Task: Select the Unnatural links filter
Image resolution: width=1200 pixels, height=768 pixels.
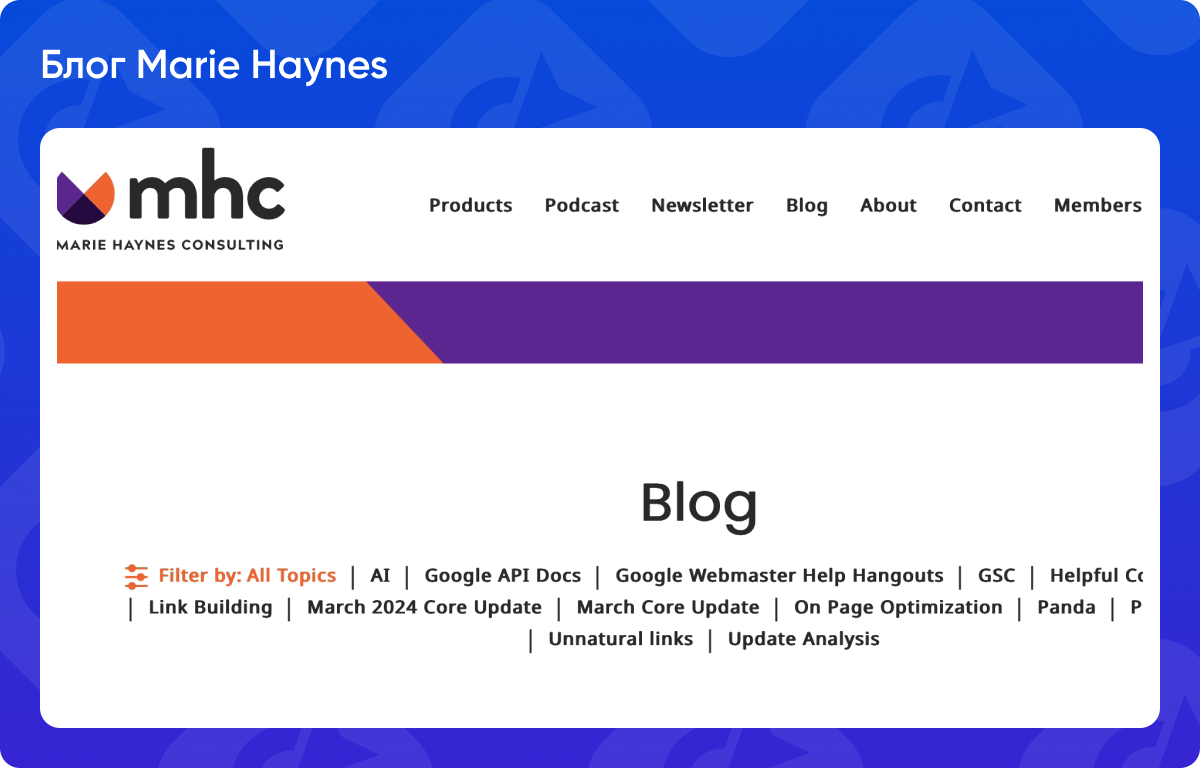Action: pyautogui.click(x=621, y=639)
